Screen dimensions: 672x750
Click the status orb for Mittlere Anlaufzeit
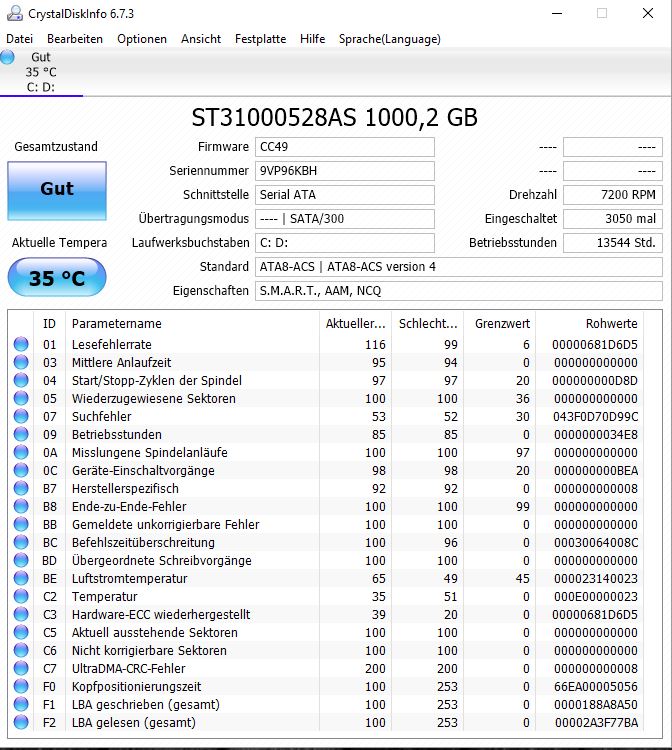(x=21, y=362)
